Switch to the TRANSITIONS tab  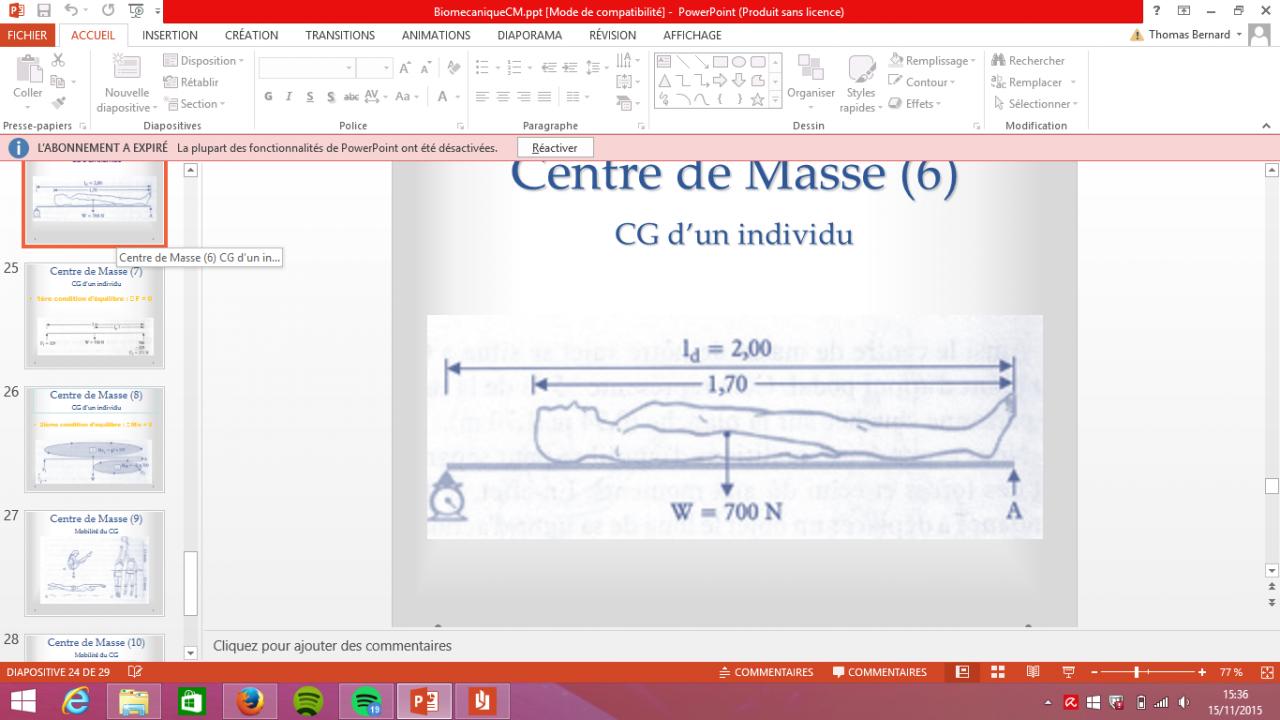click(x=340, y=35)
